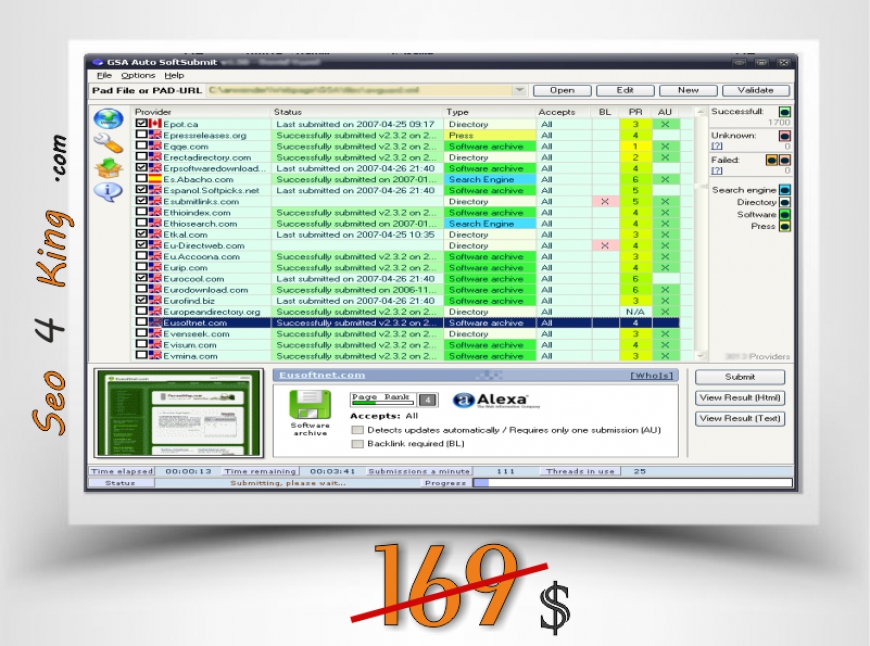
Task: Click View Result (Html) button
Action: pos(740,398)
